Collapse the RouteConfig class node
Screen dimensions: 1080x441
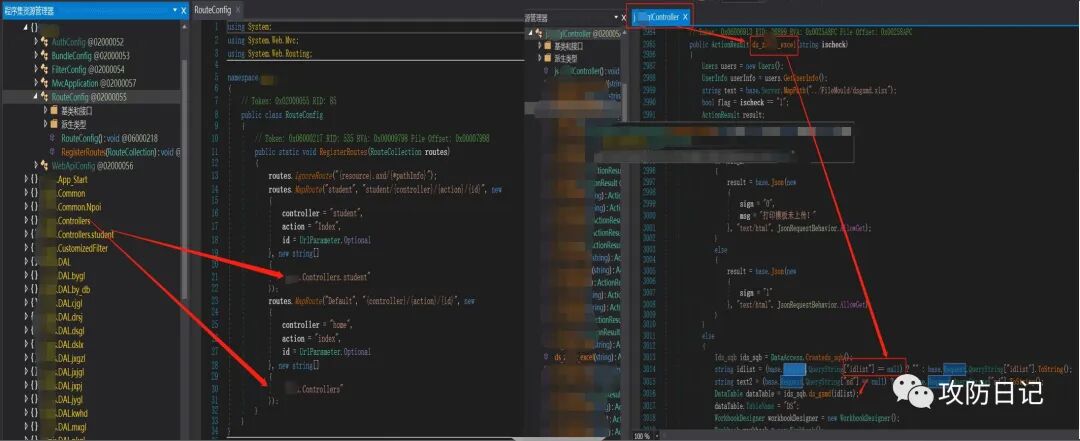click(36, 97)
